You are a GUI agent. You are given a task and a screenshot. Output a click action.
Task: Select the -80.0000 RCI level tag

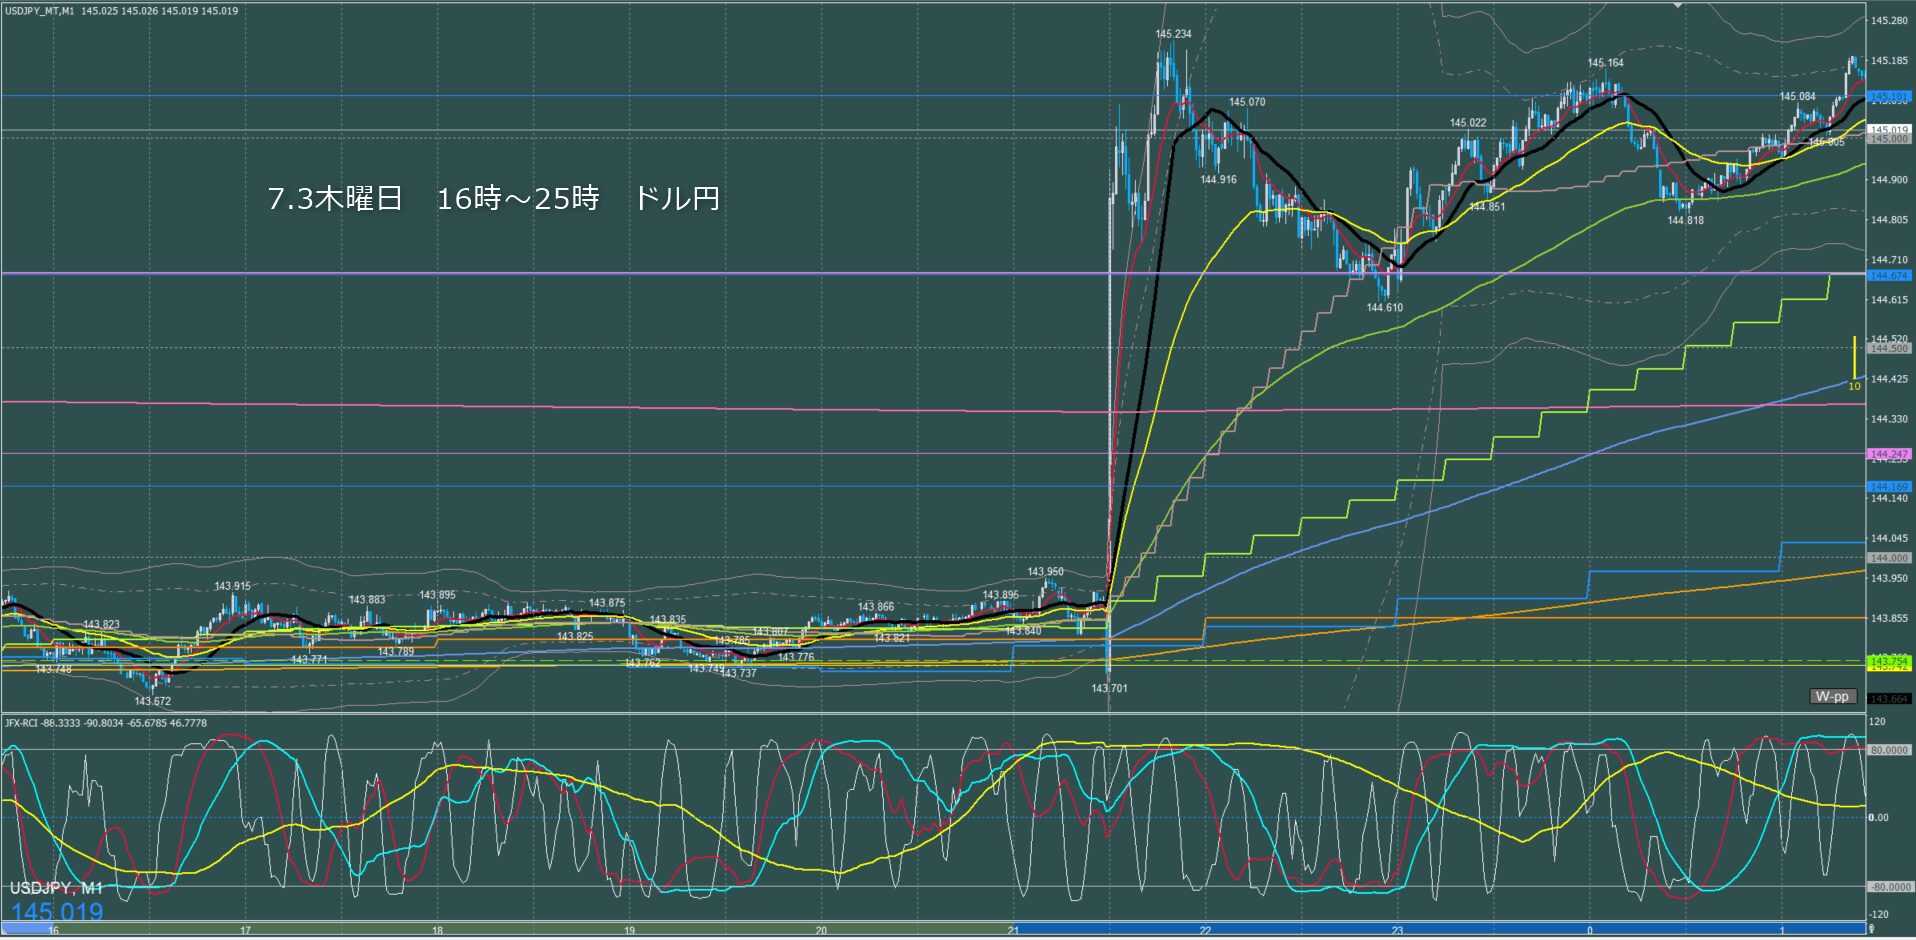[1889, 887]
